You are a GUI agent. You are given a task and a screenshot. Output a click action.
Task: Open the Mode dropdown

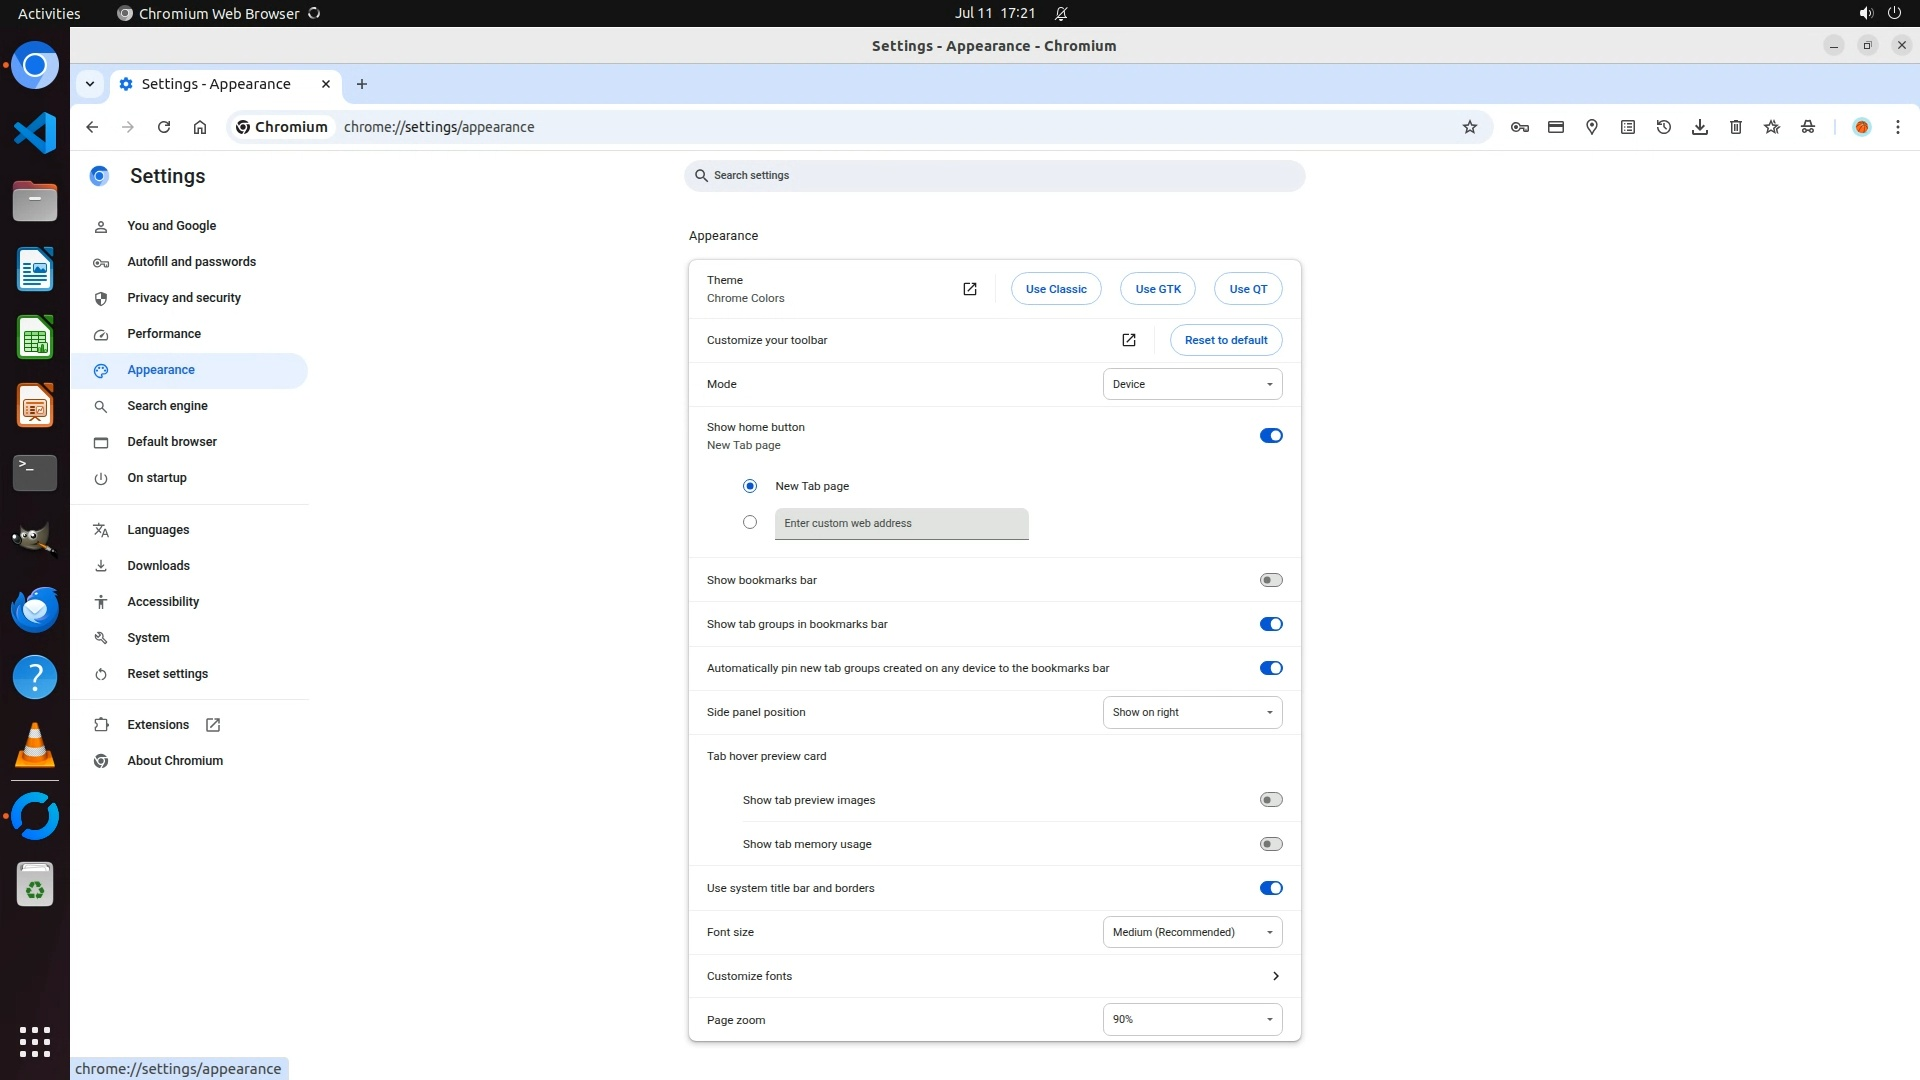pos(1191,384)
